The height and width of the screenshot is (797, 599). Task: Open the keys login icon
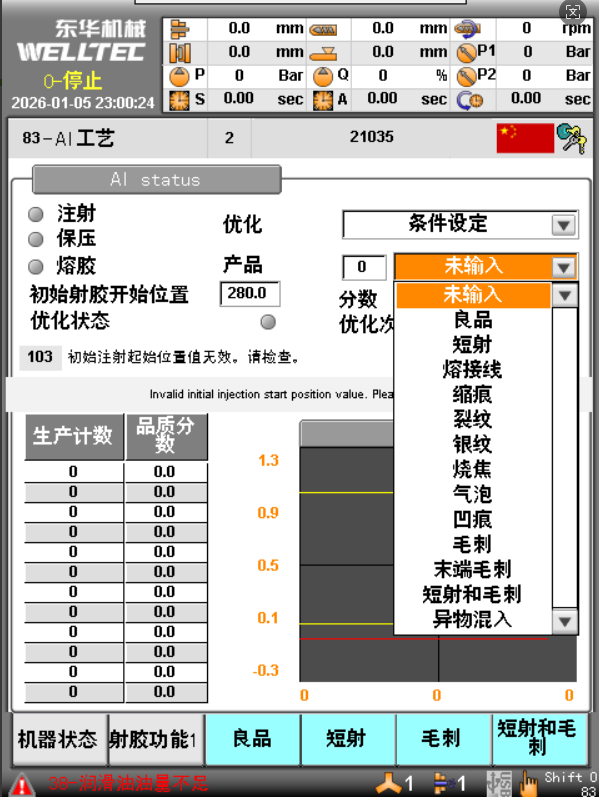(x=572, y=138)
